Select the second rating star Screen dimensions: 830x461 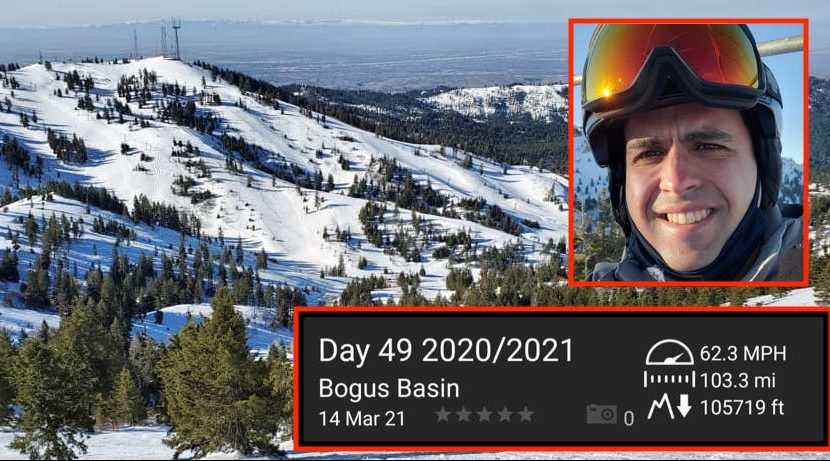pos(463,414)
